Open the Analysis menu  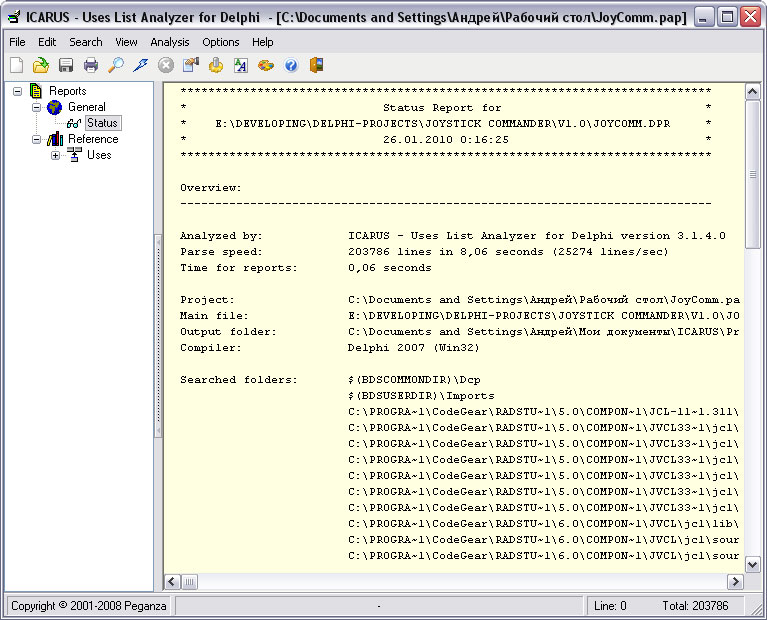[170, 42]
